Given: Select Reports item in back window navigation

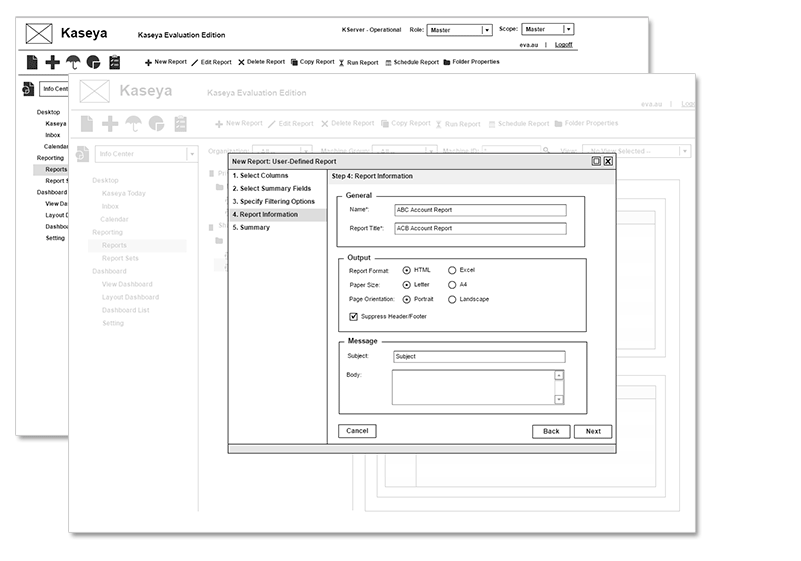Looking at the screenshot, I should [56, 170].
